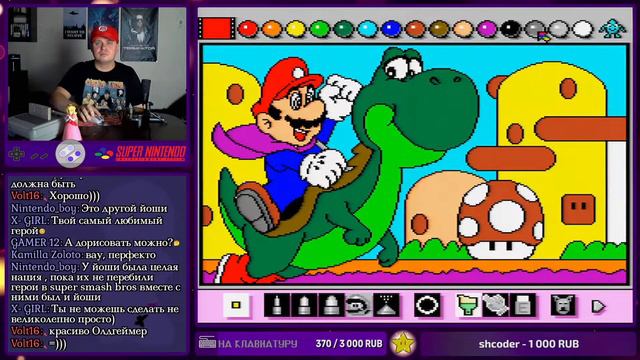This screenshot has width=640, height=360.
Task: Select the white color ball
Action: click(x=582, y=29)
